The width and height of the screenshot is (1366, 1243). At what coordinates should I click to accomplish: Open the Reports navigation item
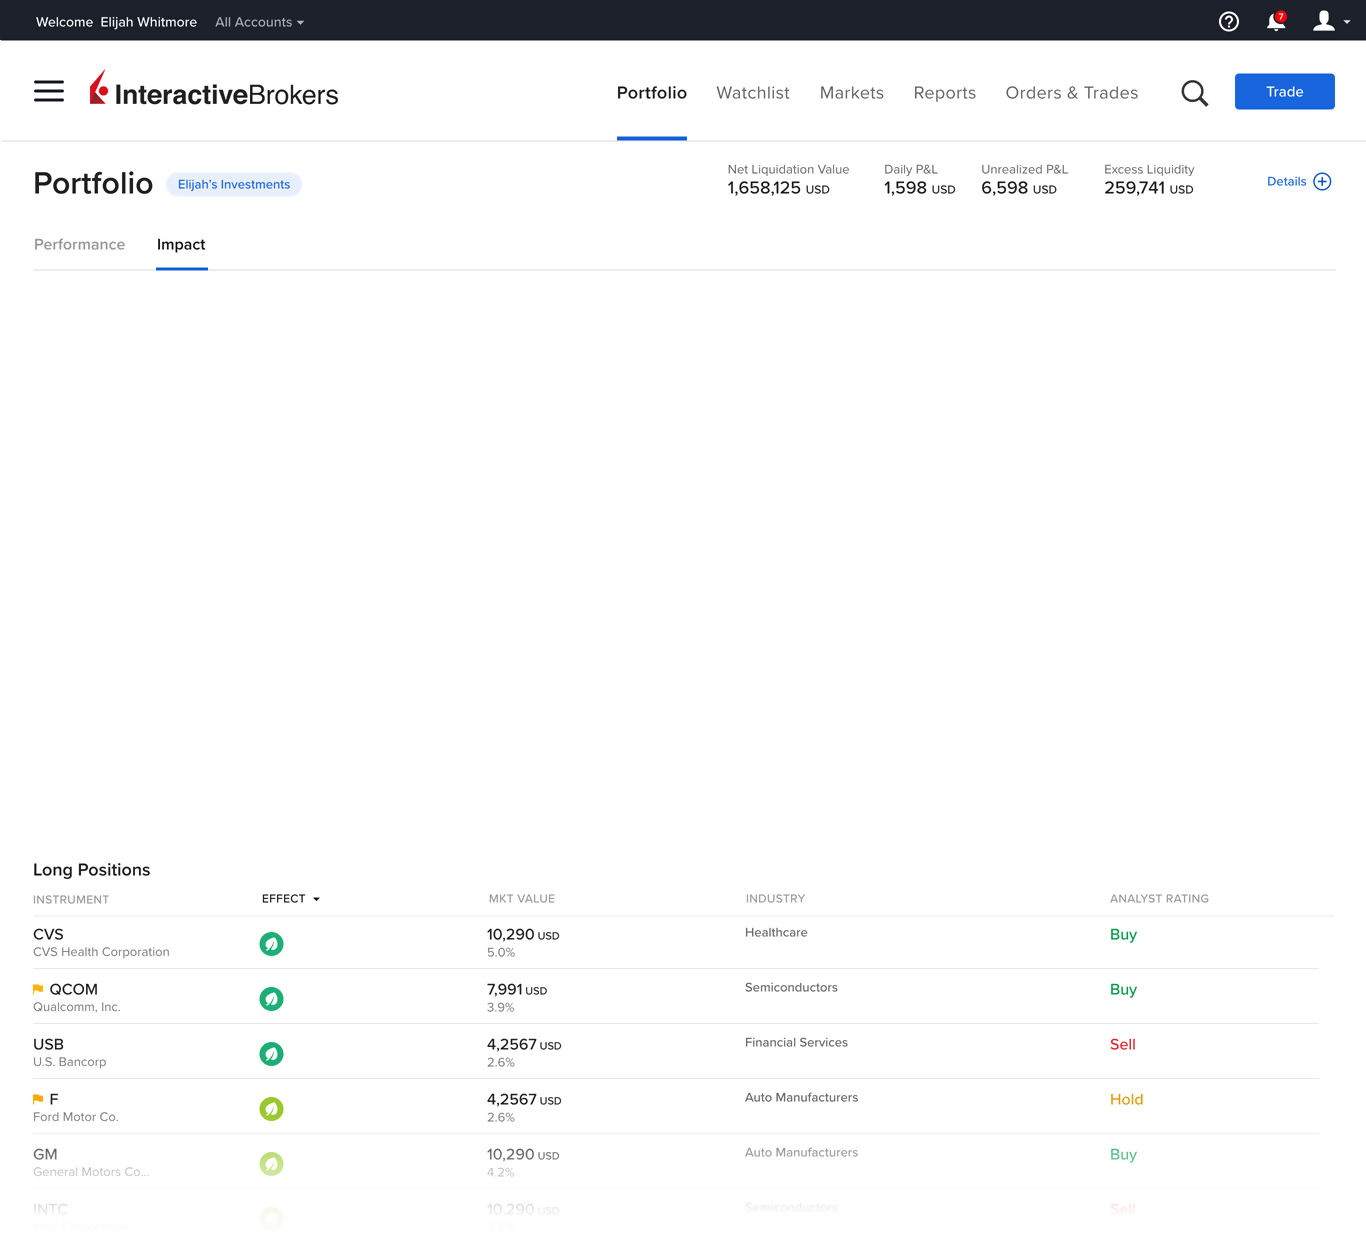pyautogui.click(x=944, y=92)
